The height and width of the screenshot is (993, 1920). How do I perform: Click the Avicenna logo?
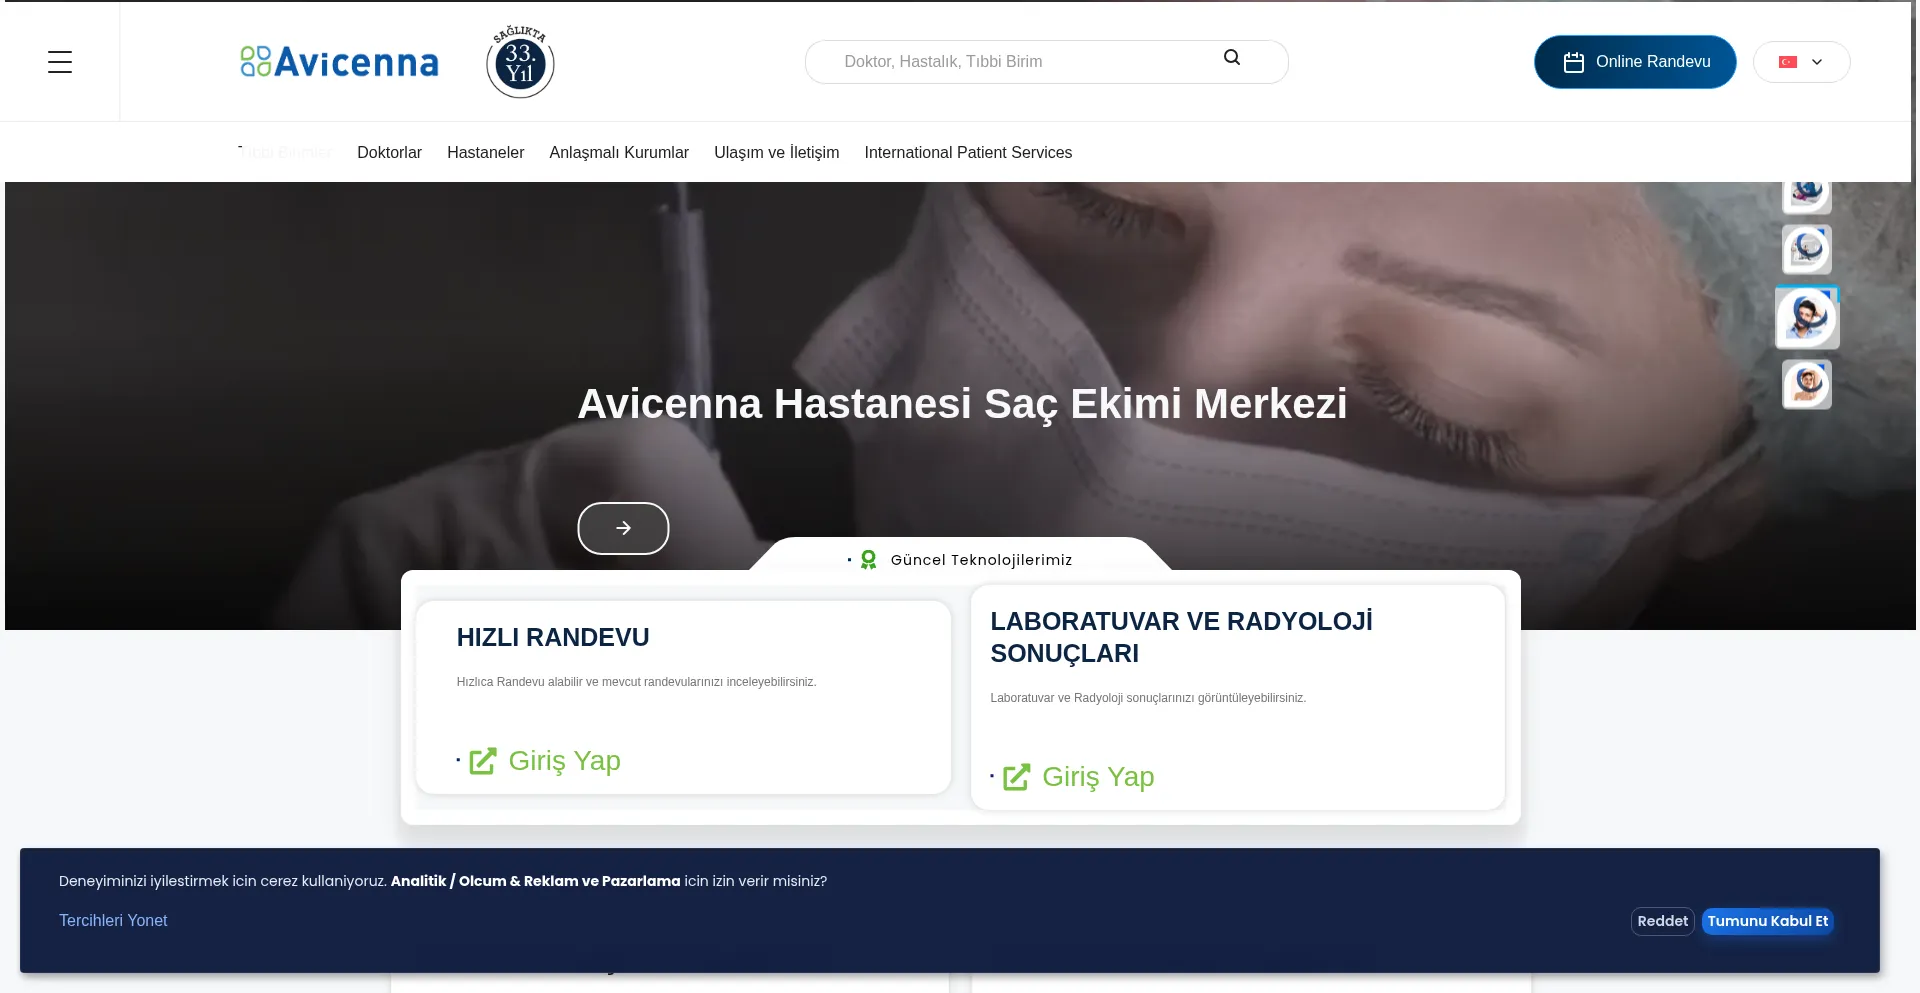[x=339, y=62]
